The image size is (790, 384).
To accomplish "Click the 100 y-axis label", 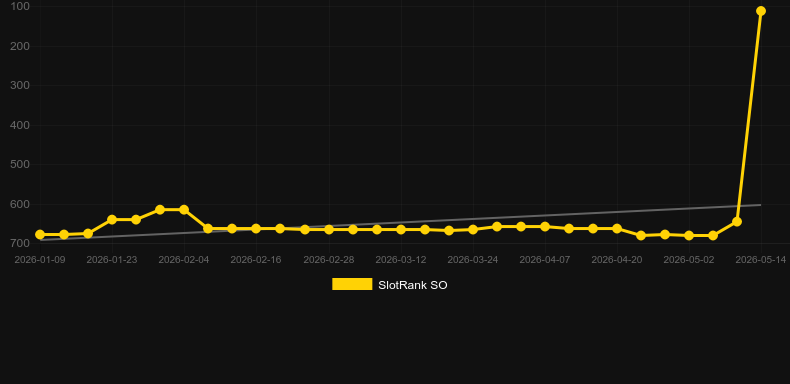I will click(20, 7).
